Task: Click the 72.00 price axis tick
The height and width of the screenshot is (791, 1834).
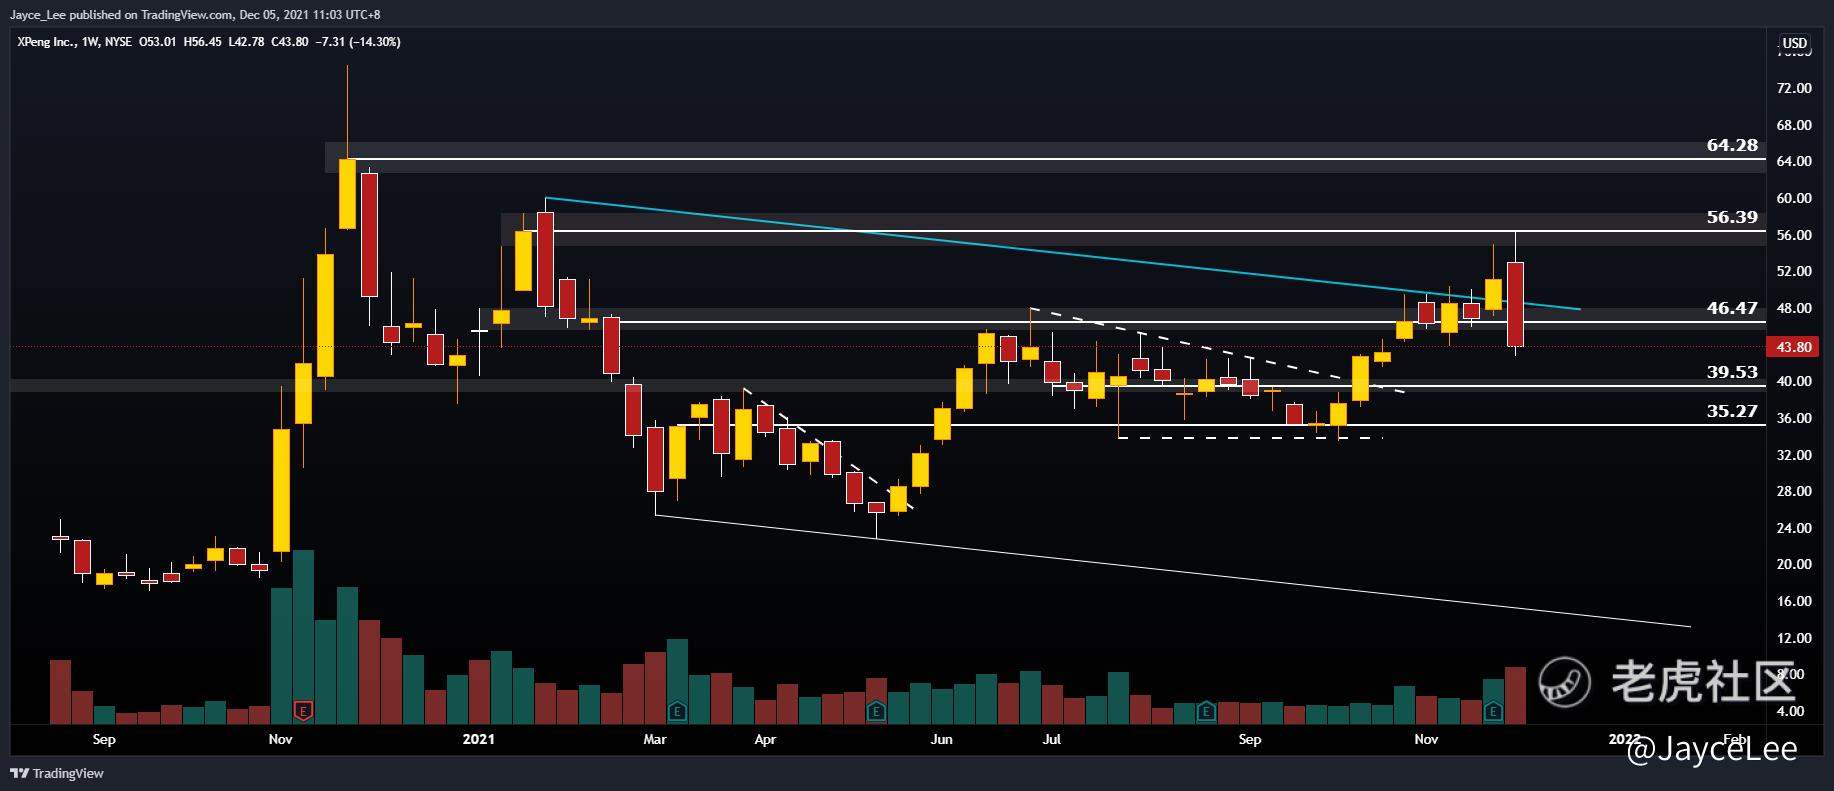Action: (x=1795, y=89)
